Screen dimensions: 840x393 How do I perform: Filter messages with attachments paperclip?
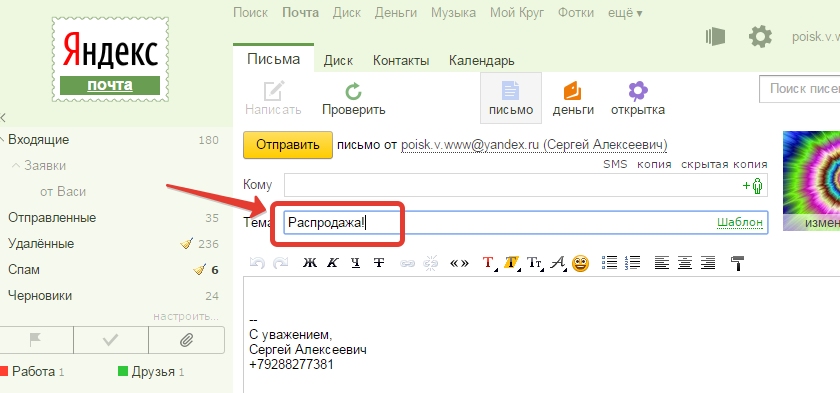(x=186, y=340)
